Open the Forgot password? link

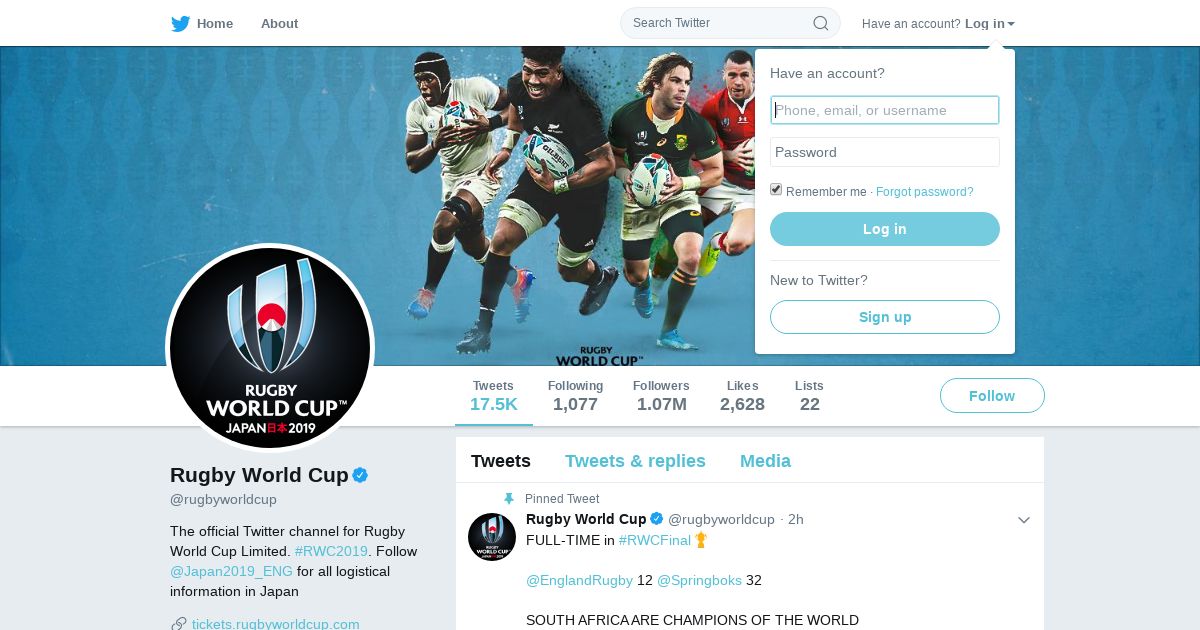924,192
